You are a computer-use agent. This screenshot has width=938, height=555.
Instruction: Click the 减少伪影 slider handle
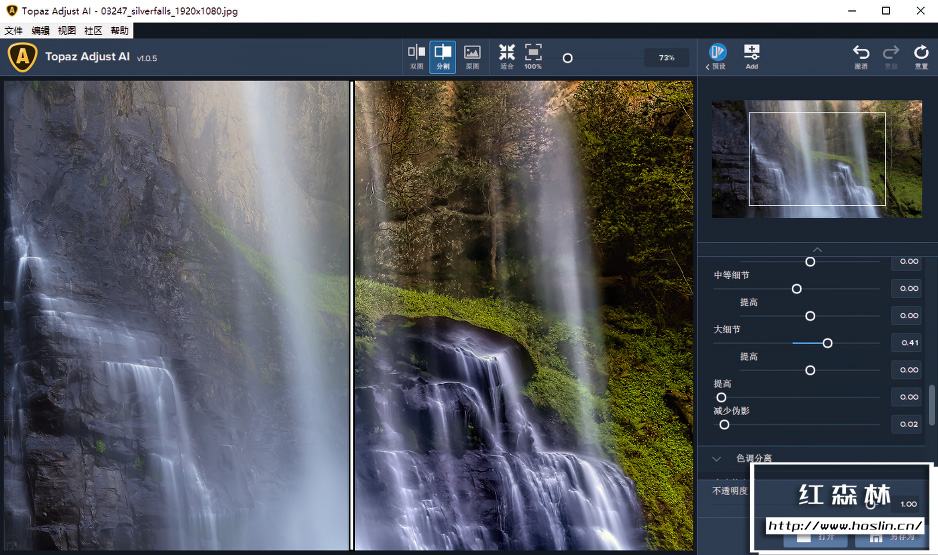(724, 425)
